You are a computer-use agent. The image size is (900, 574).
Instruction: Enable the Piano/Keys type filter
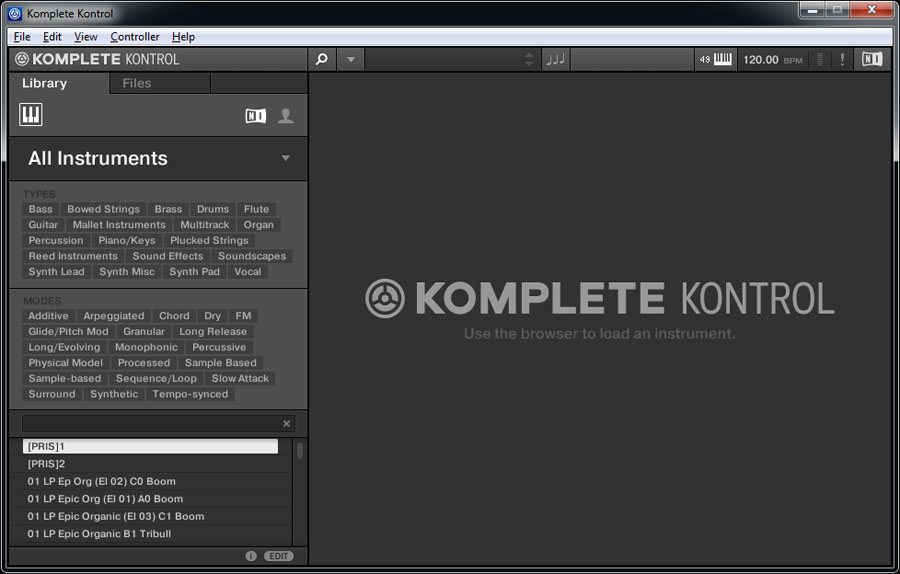pyautogui.click(x=127, y=240)
